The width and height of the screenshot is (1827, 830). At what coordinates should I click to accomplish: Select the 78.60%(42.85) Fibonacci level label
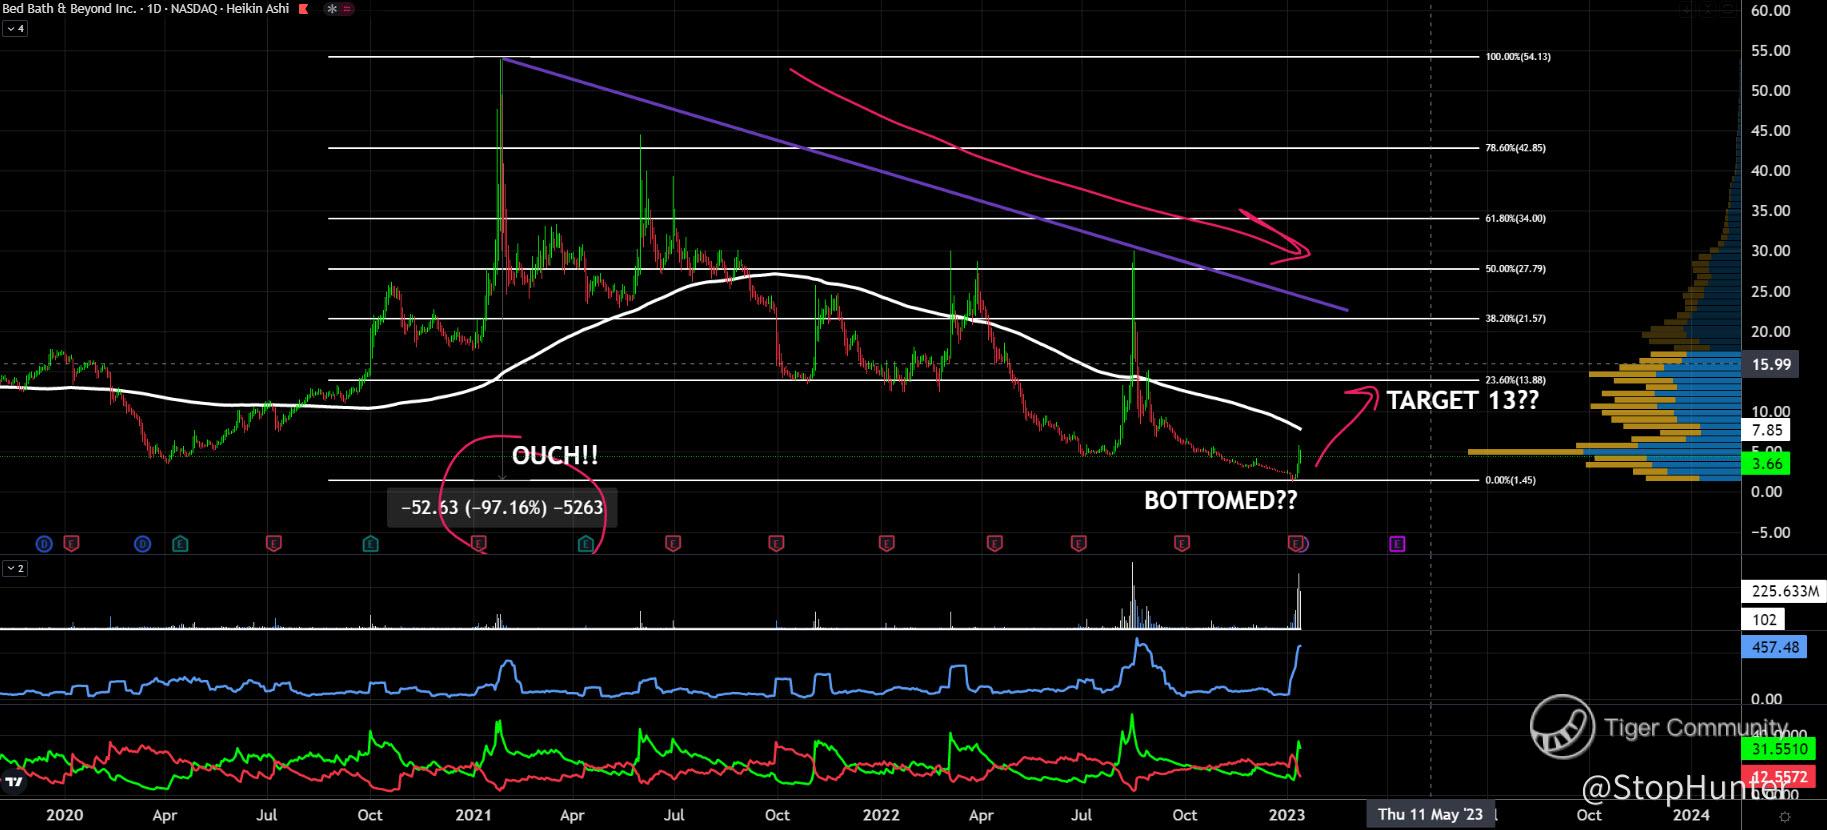pos(1516,148)
